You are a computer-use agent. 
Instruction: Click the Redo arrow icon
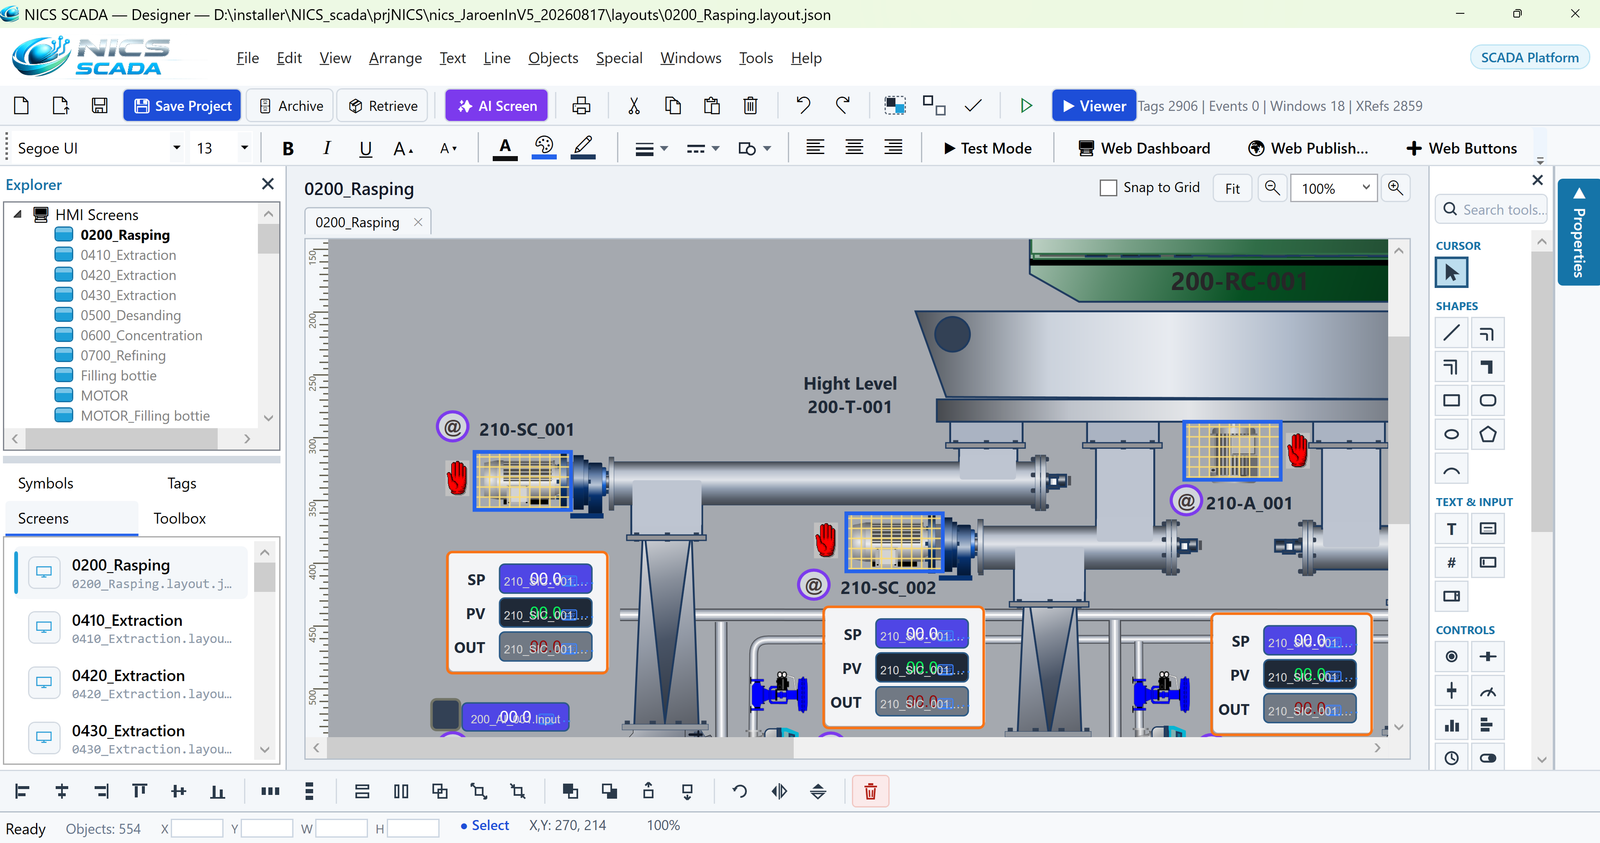click(x=843, y=105)
